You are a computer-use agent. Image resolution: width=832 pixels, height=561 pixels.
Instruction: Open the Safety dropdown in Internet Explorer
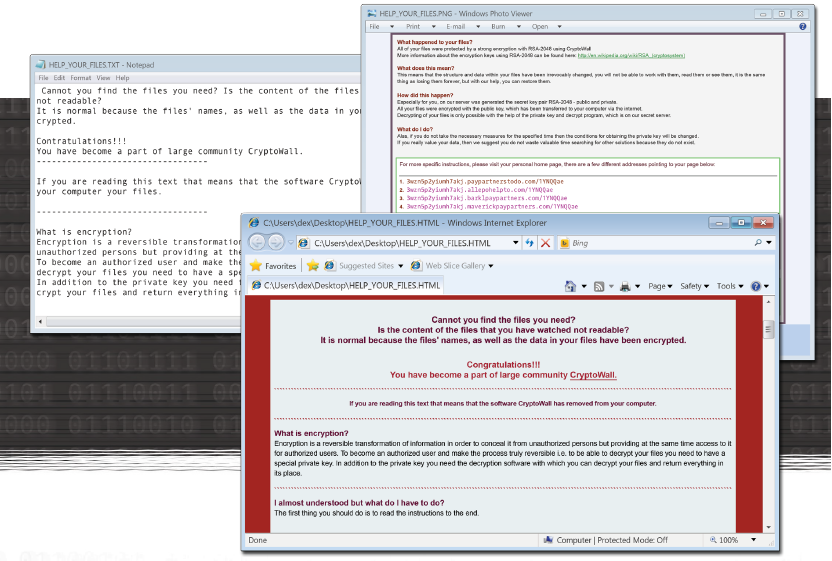point(694,286)
